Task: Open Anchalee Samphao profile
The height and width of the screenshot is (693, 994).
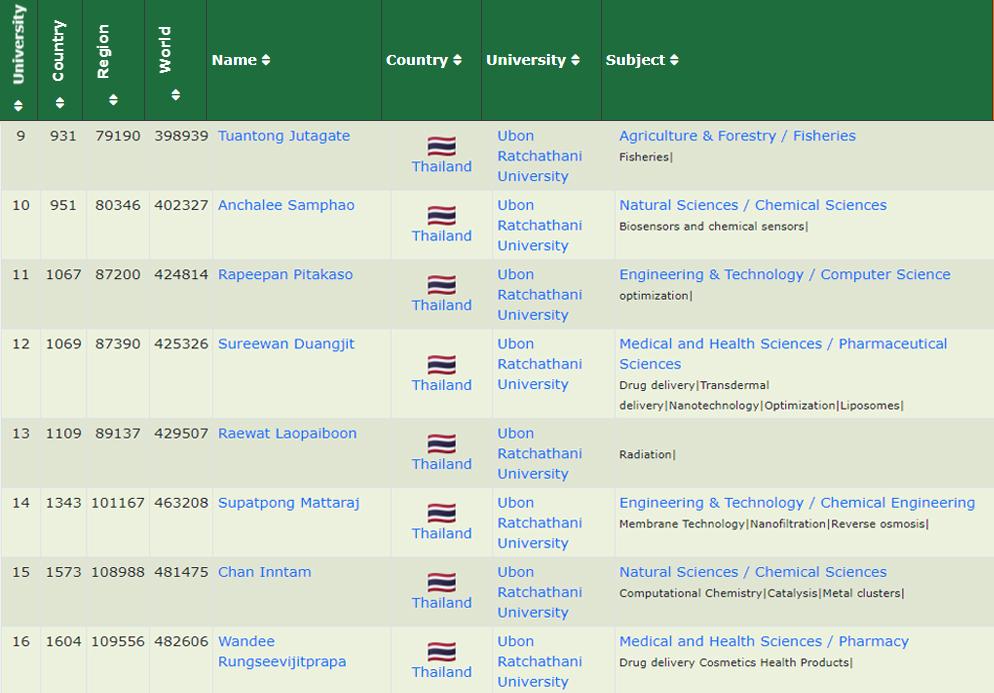Action: click(286, 205)
